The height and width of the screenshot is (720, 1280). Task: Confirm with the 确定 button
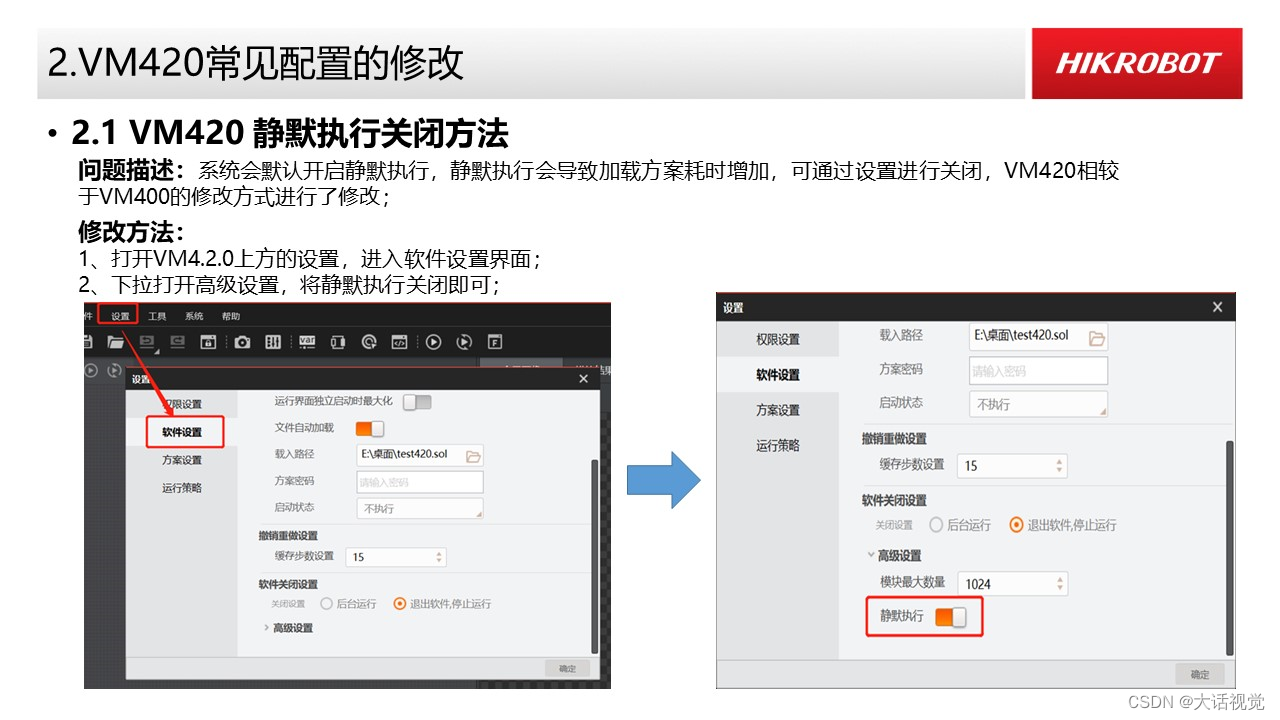click(x=1197, y=671)
